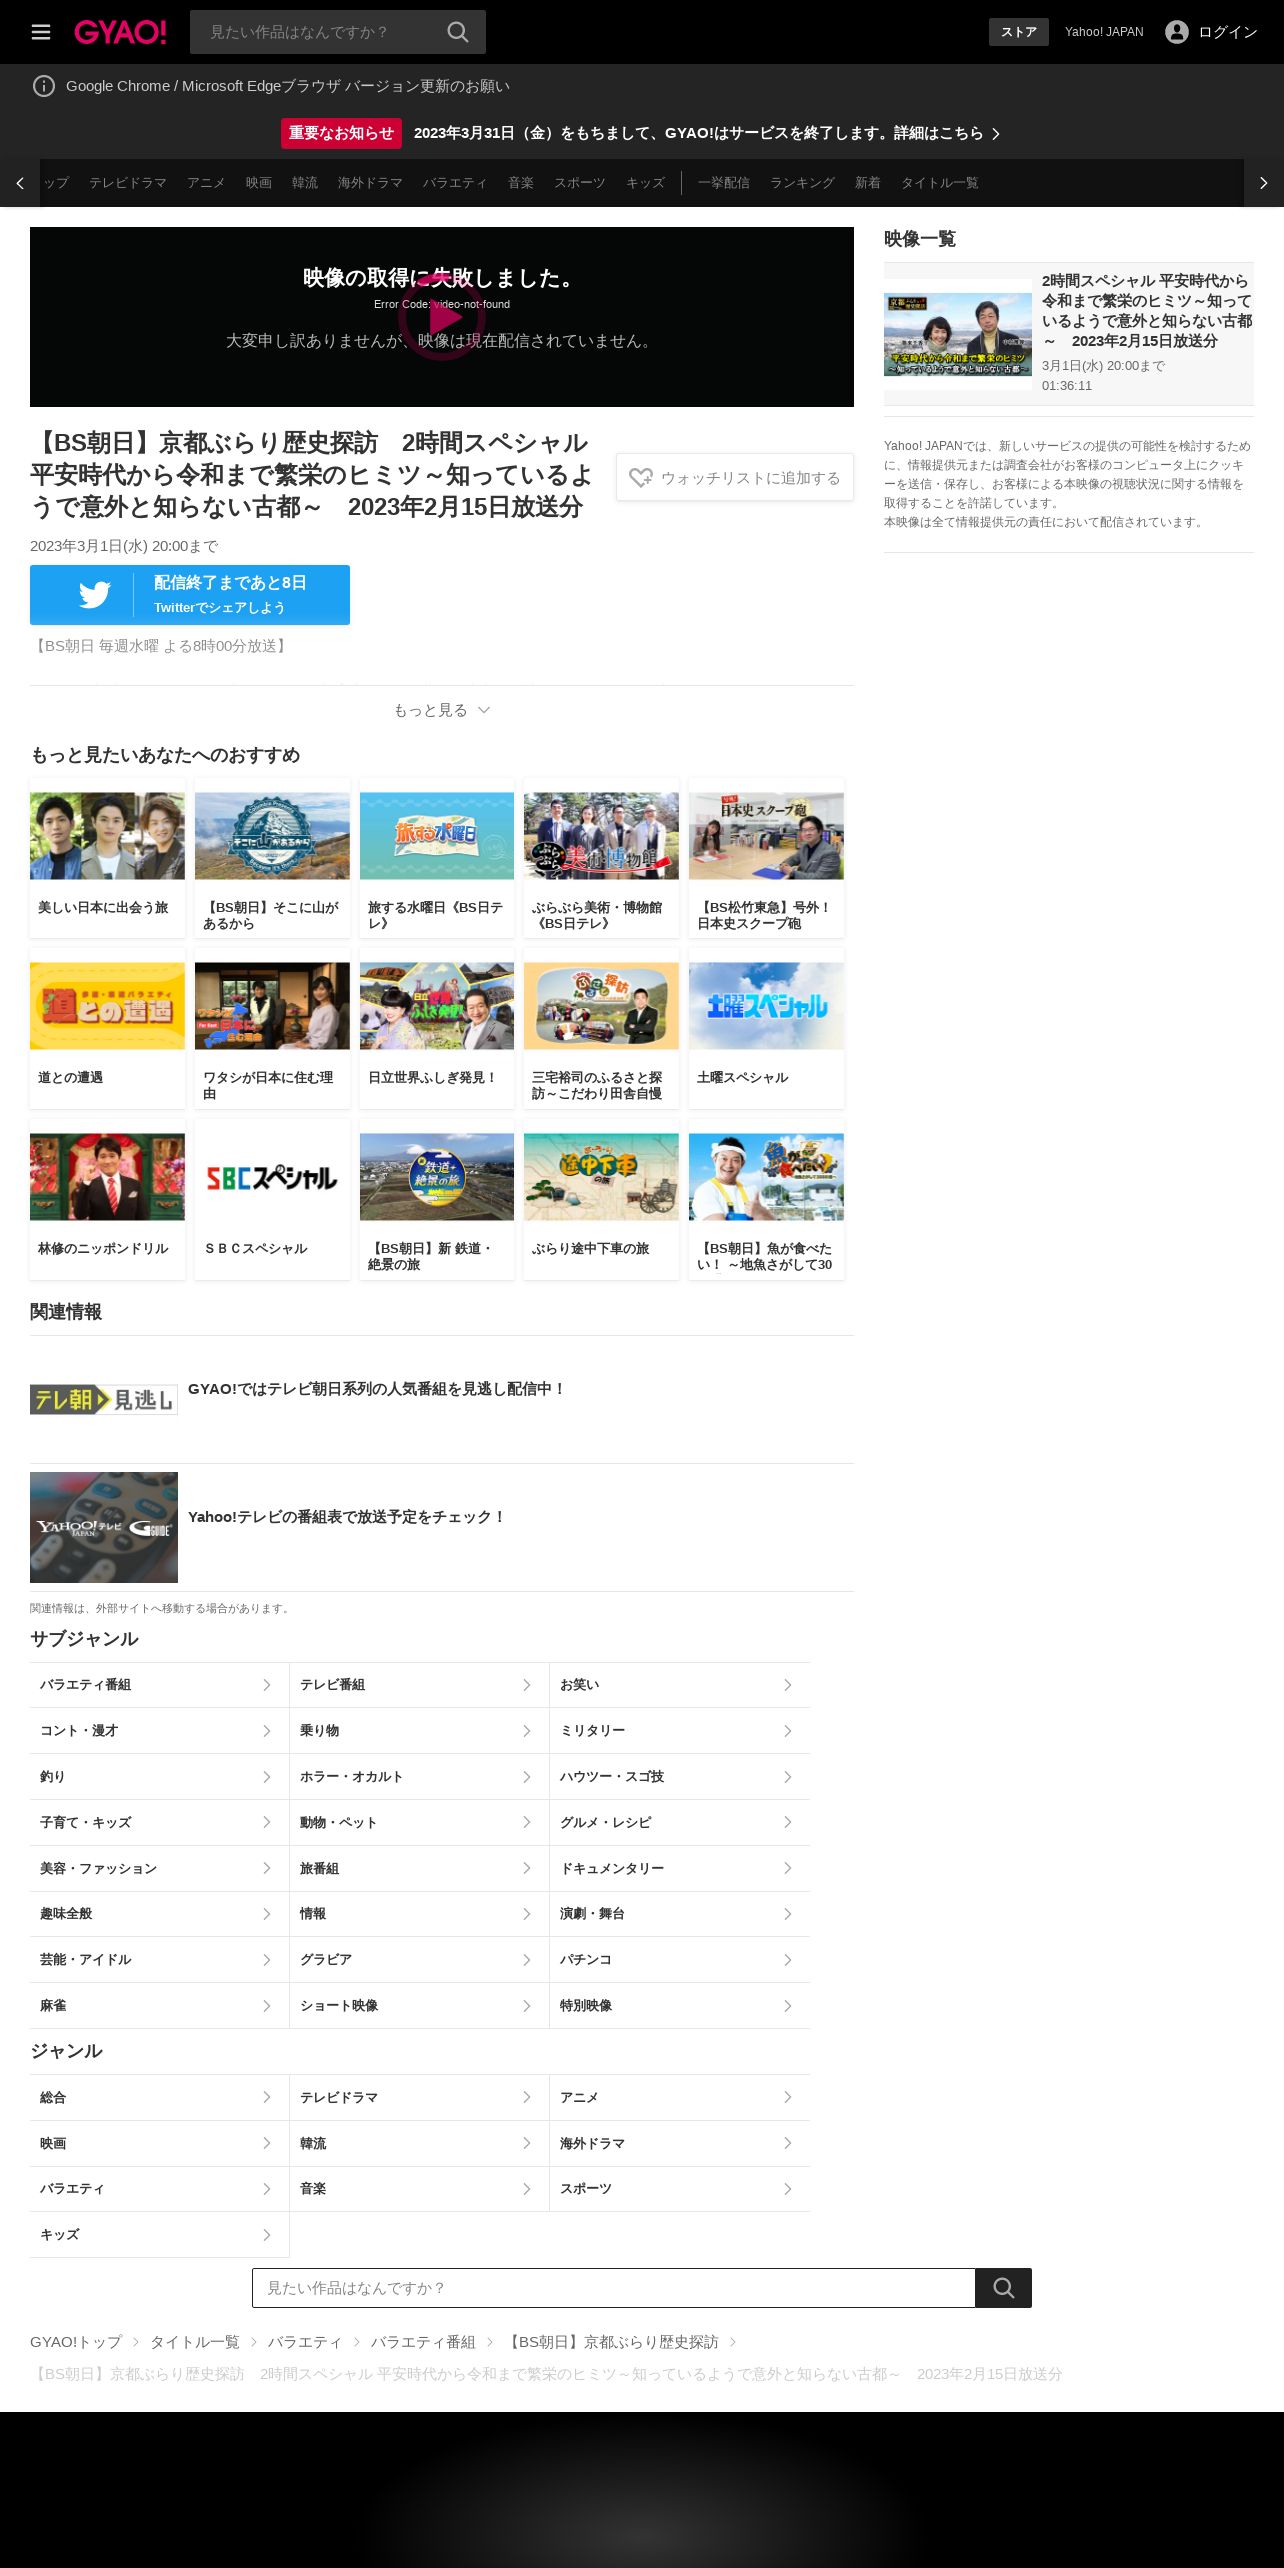1284x2568 pixels.
Task: Click the Twitter bird share icon
Action: pos(95,595)
